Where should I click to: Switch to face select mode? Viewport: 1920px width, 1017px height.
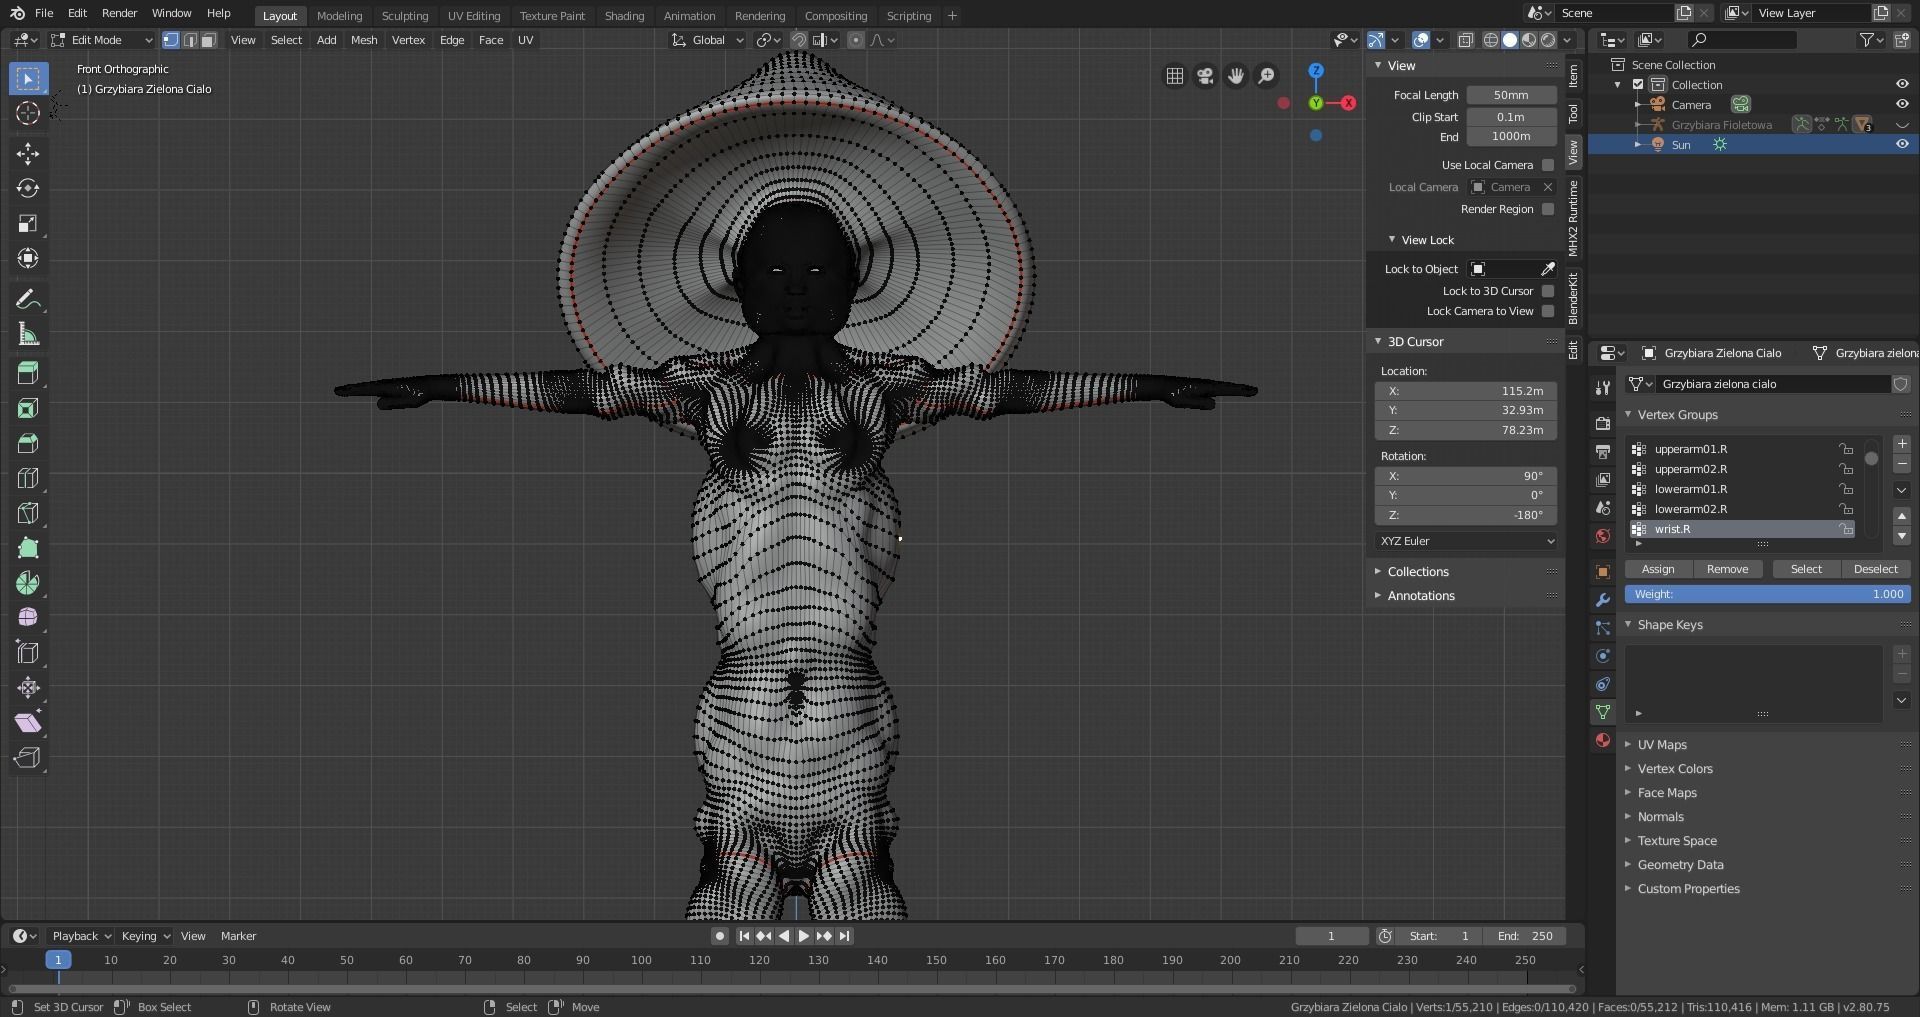pos(208,40)
